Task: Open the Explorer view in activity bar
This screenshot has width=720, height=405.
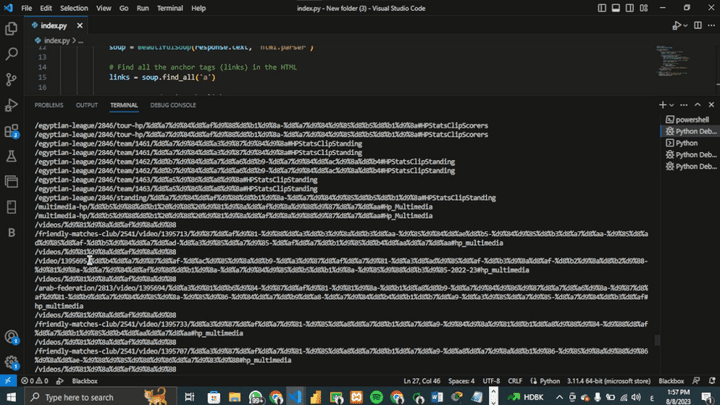Action: tap(11, 29)
